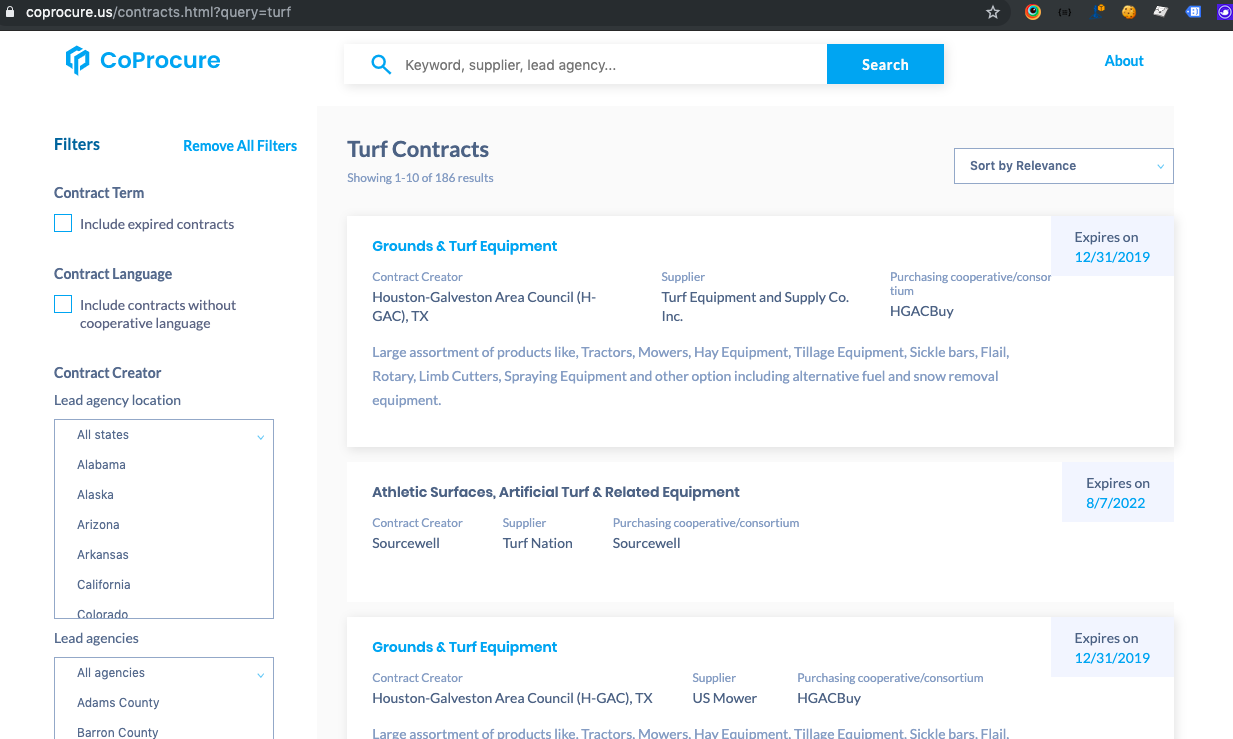Screen dimensions: 1233x739
Task: Open the cookie extension icon
Action: pyautogui.click(x=1129, y=12)
